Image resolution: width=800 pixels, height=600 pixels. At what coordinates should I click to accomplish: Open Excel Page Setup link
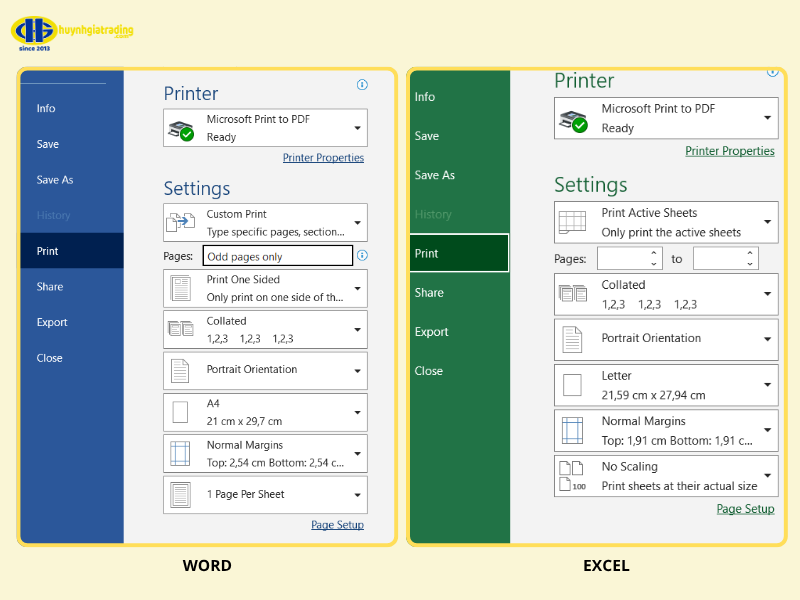pos(745,509)
